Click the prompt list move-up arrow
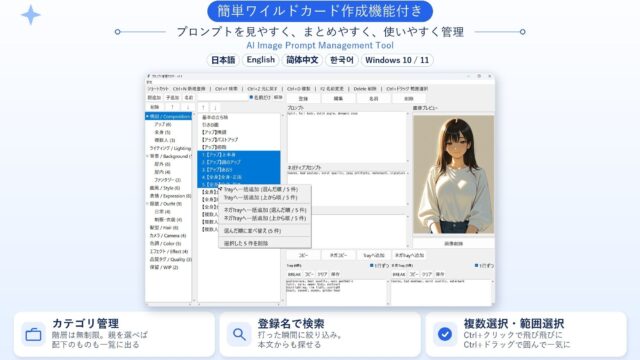This screenshot has width=640, height=360. click(203, 108)
